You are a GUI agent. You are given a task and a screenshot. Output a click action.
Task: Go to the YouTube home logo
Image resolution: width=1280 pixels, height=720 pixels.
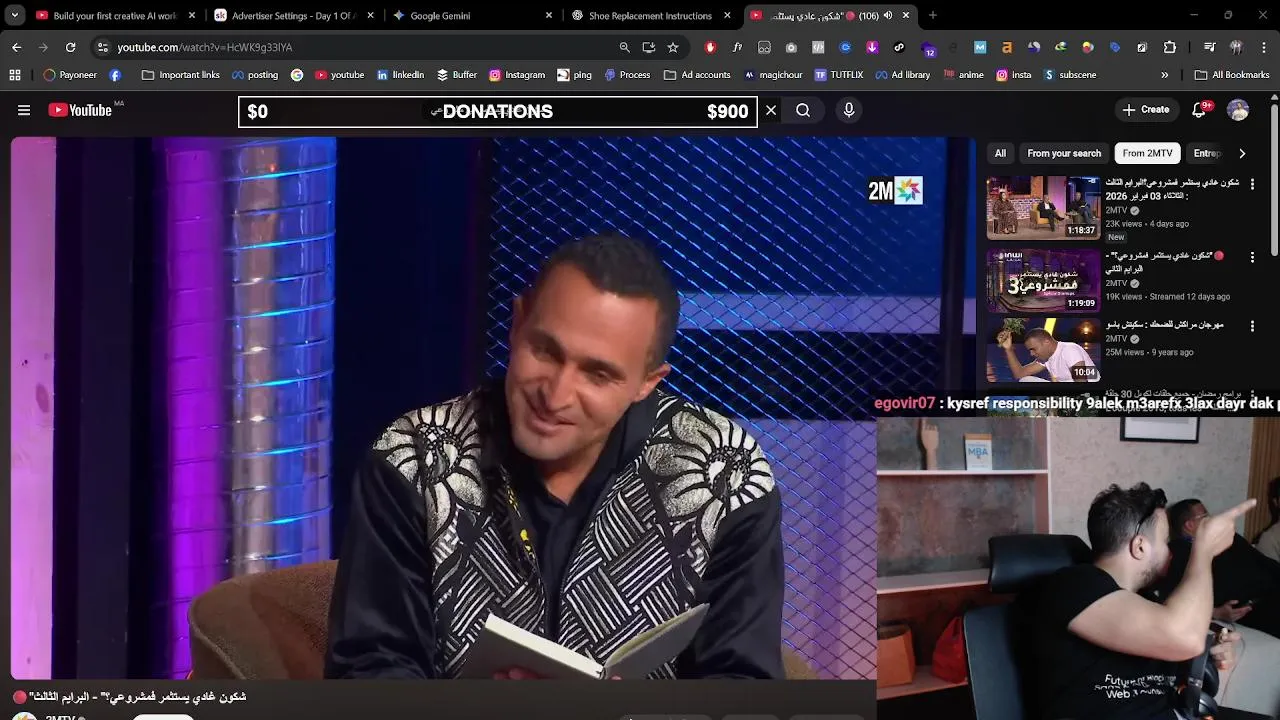pos(80,110)
